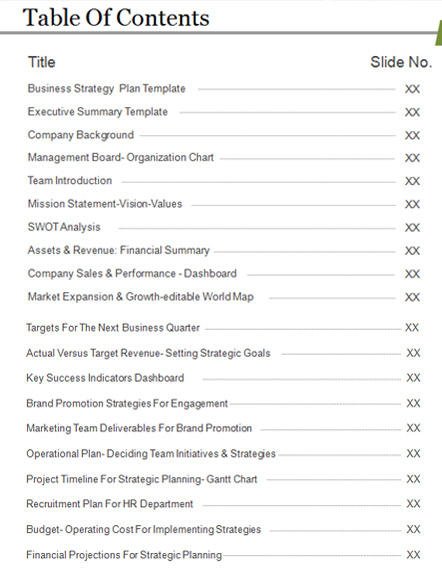This screenshot has height=572, width=442.
Task: Click XX slide number for Financial Projections
Action: [414, 555]
